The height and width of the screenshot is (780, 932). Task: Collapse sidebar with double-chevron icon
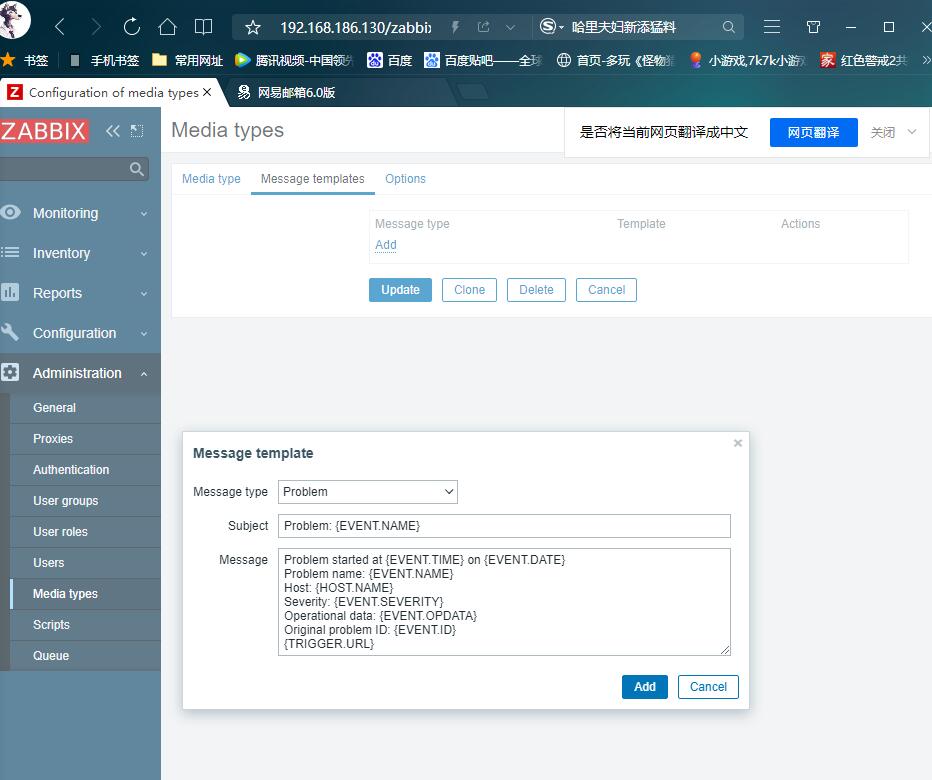pos(112,131)
